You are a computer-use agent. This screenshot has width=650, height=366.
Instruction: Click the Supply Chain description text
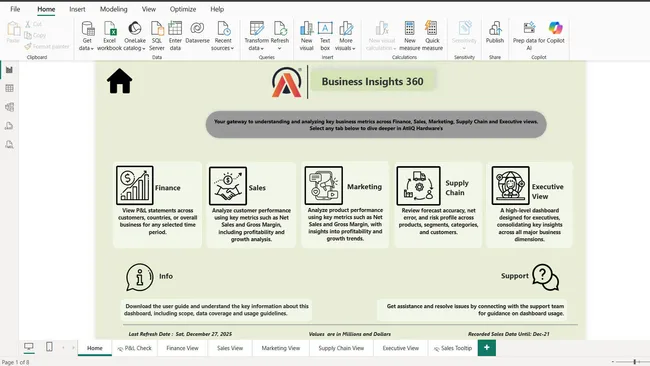(x=438, y=221)
